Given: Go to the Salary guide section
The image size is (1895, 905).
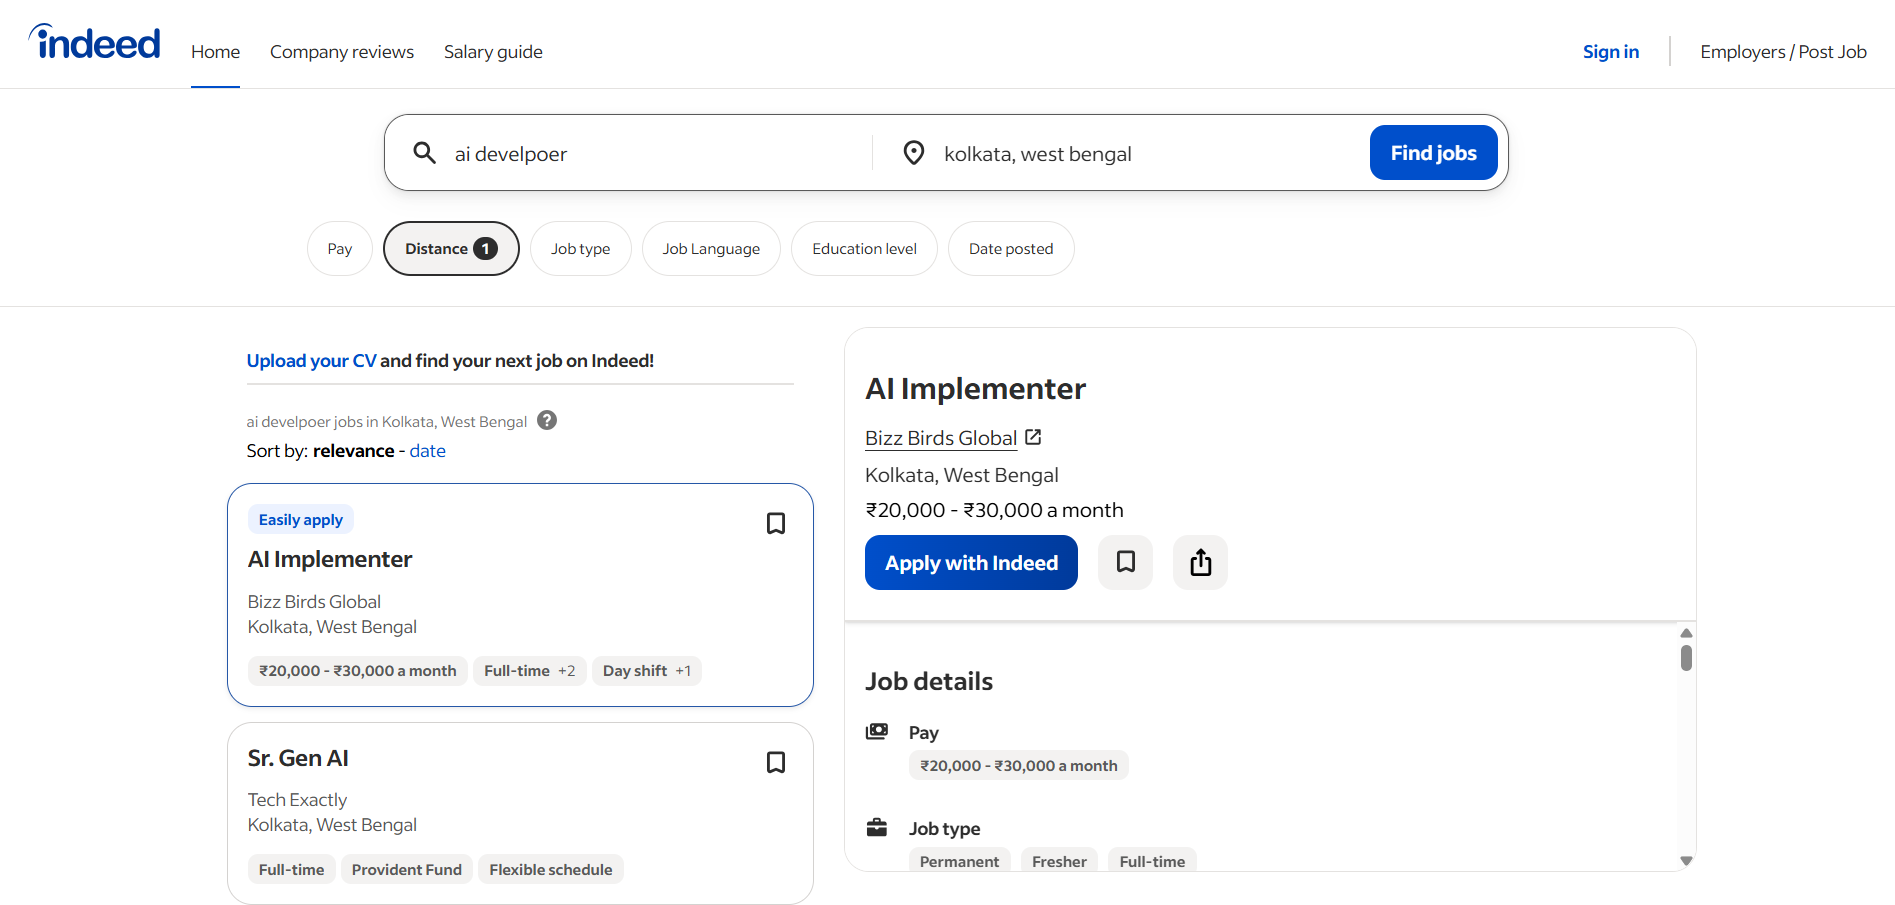Looking at the screenshot, I should [x=492, y=51].
